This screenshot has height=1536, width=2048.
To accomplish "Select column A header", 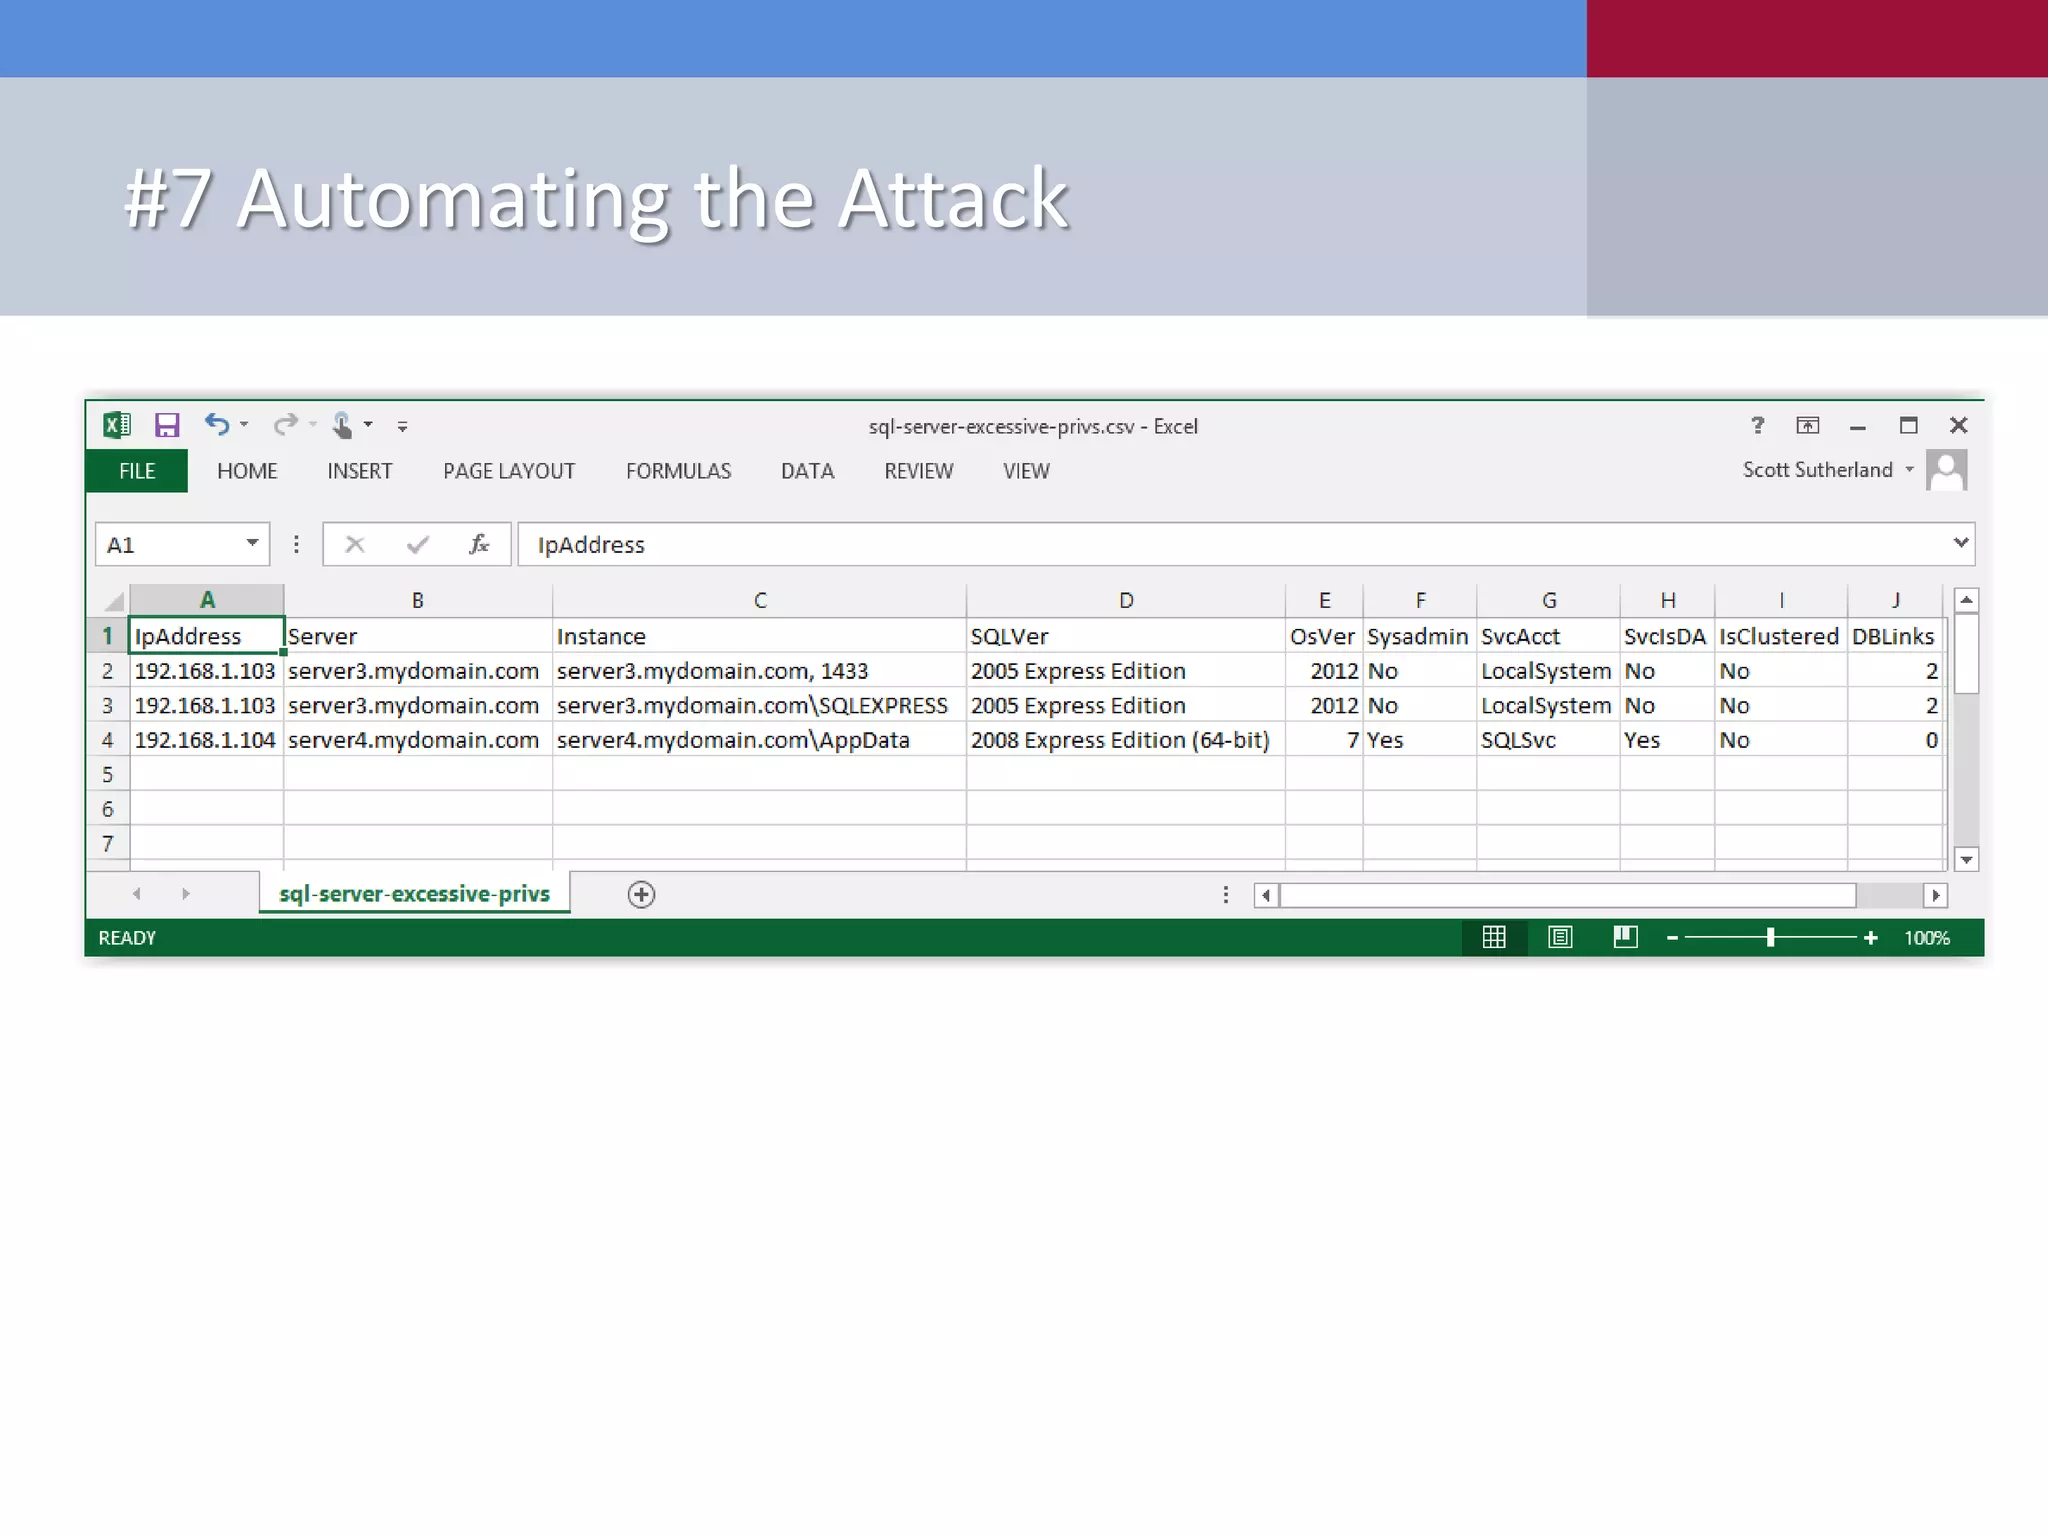I will pyautogui.click(x=207, y=600).
